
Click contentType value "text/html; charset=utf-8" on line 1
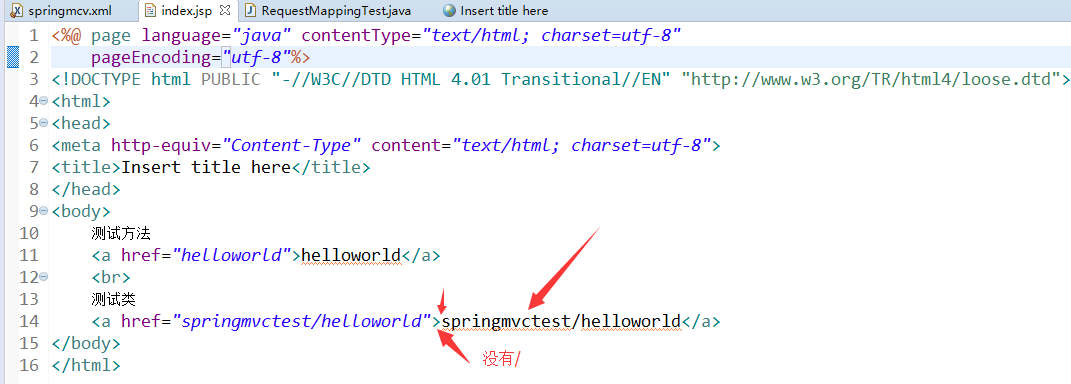click(552, 35)
